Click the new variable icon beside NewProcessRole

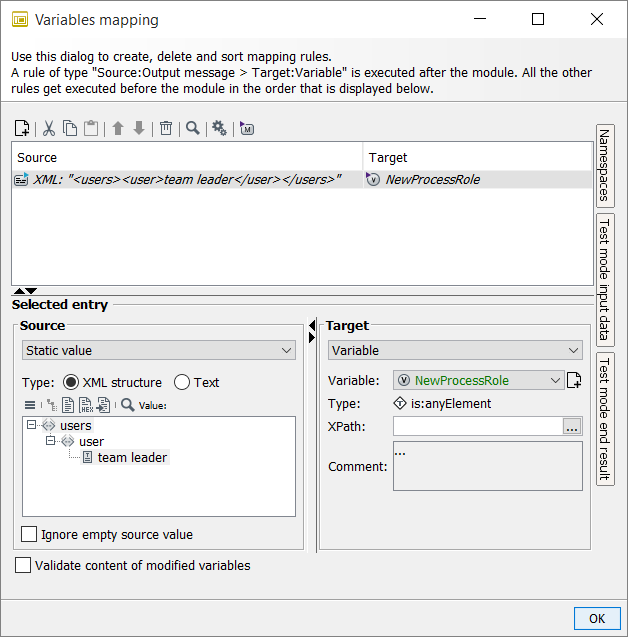(574, 380)
